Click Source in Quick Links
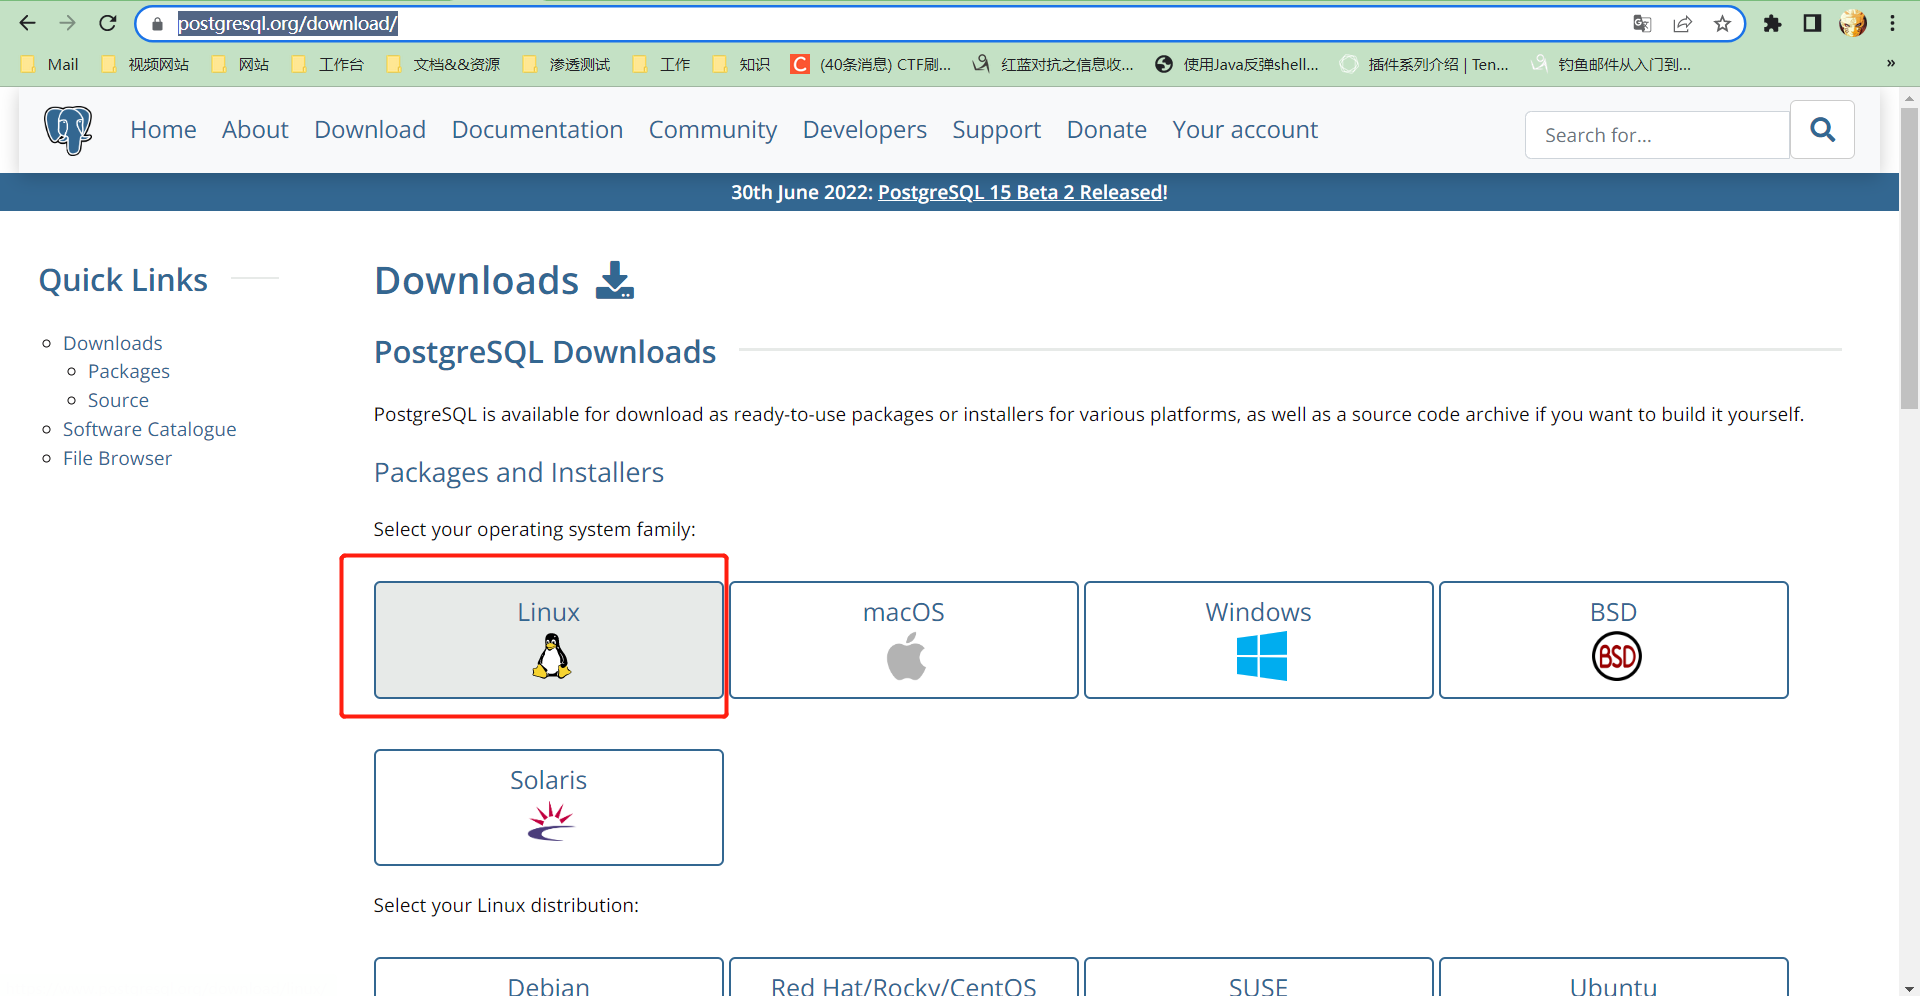The height and width of the screenshot is (996, 1920). click(x=118, y=400)
